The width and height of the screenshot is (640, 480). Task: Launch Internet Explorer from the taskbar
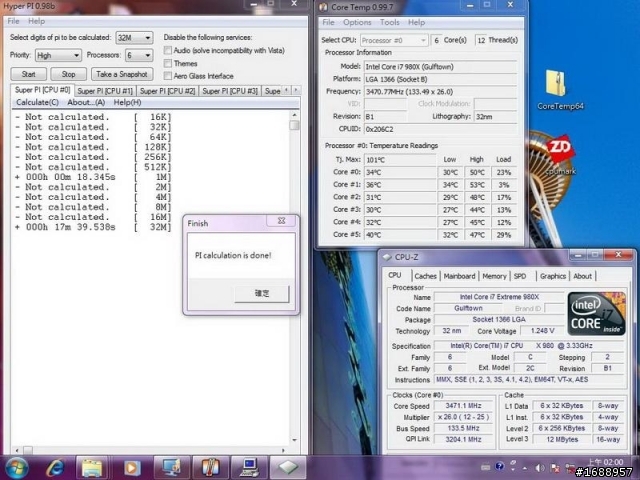pyautogui.click(x=55, y=468)
